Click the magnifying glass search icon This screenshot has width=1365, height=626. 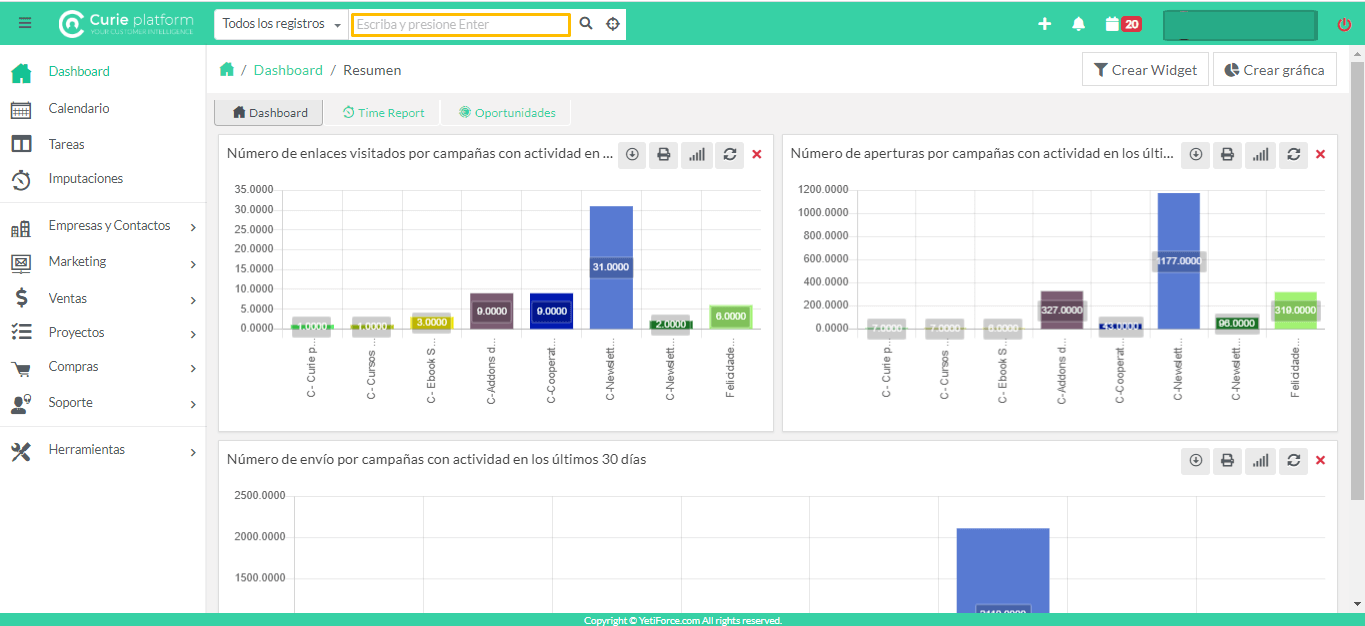pyautogui.click(x=586, y=24)
